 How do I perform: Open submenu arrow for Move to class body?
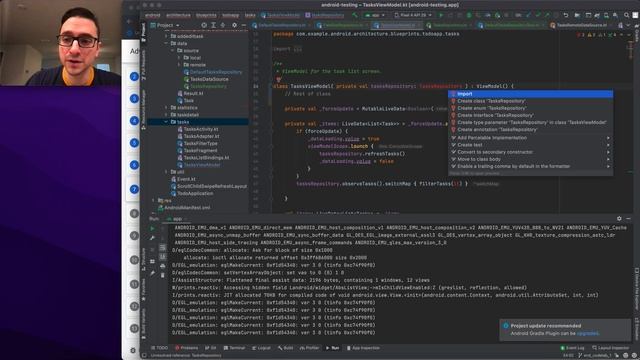(608, 159)
